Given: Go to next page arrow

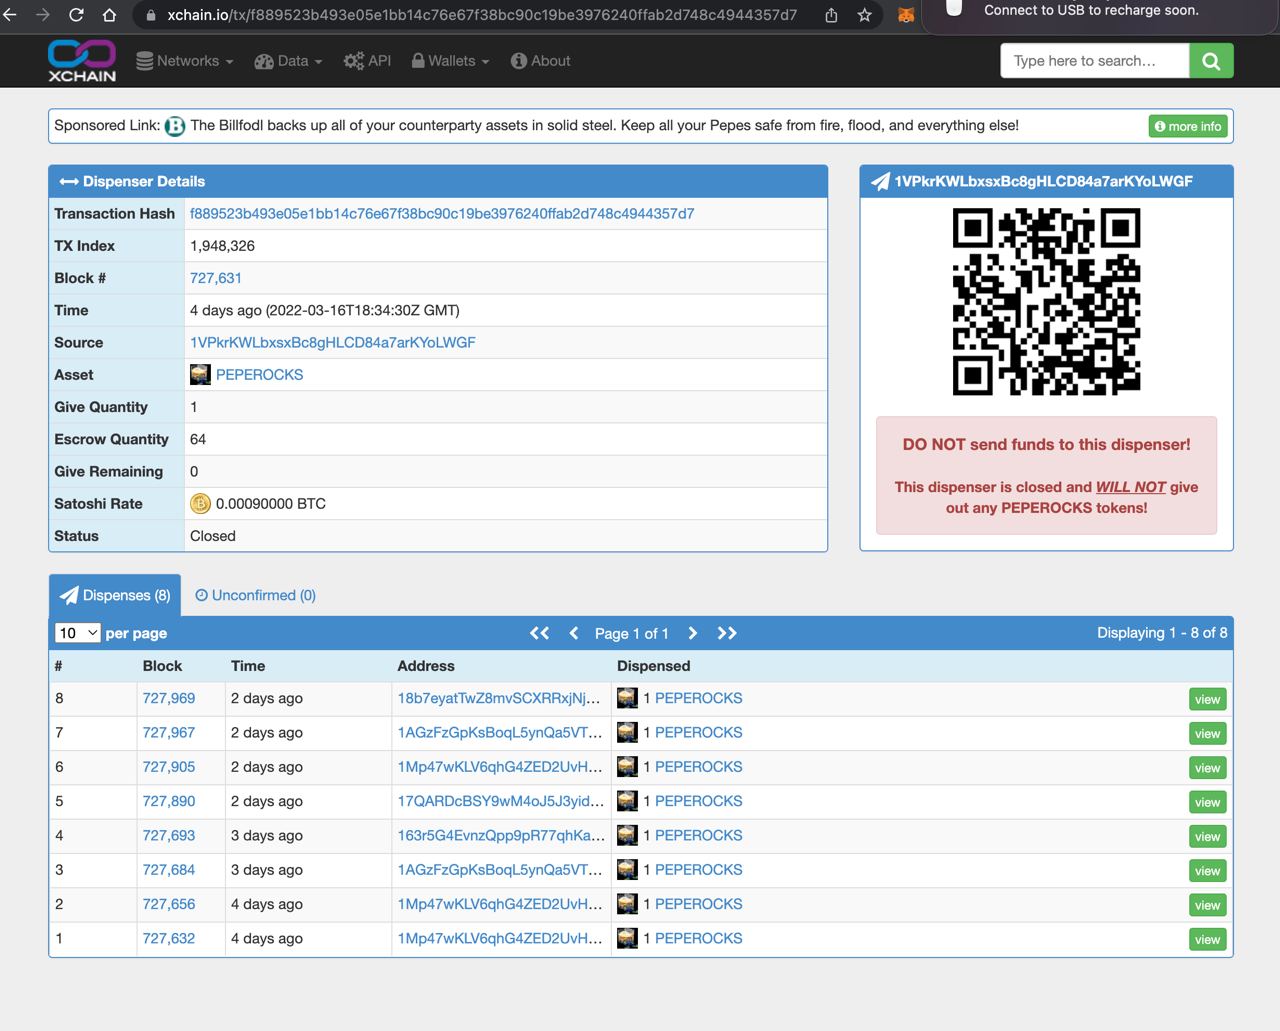Looking at the screenshot, I should pyautogui.click(x=692, y=633).
